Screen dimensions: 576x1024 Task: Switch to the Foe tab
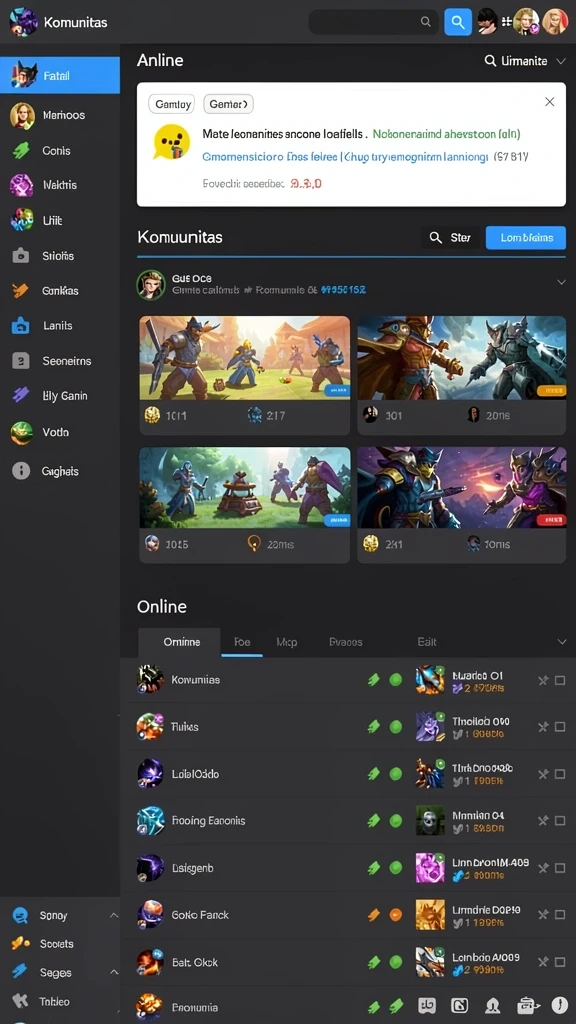click(x=242, y=642)
